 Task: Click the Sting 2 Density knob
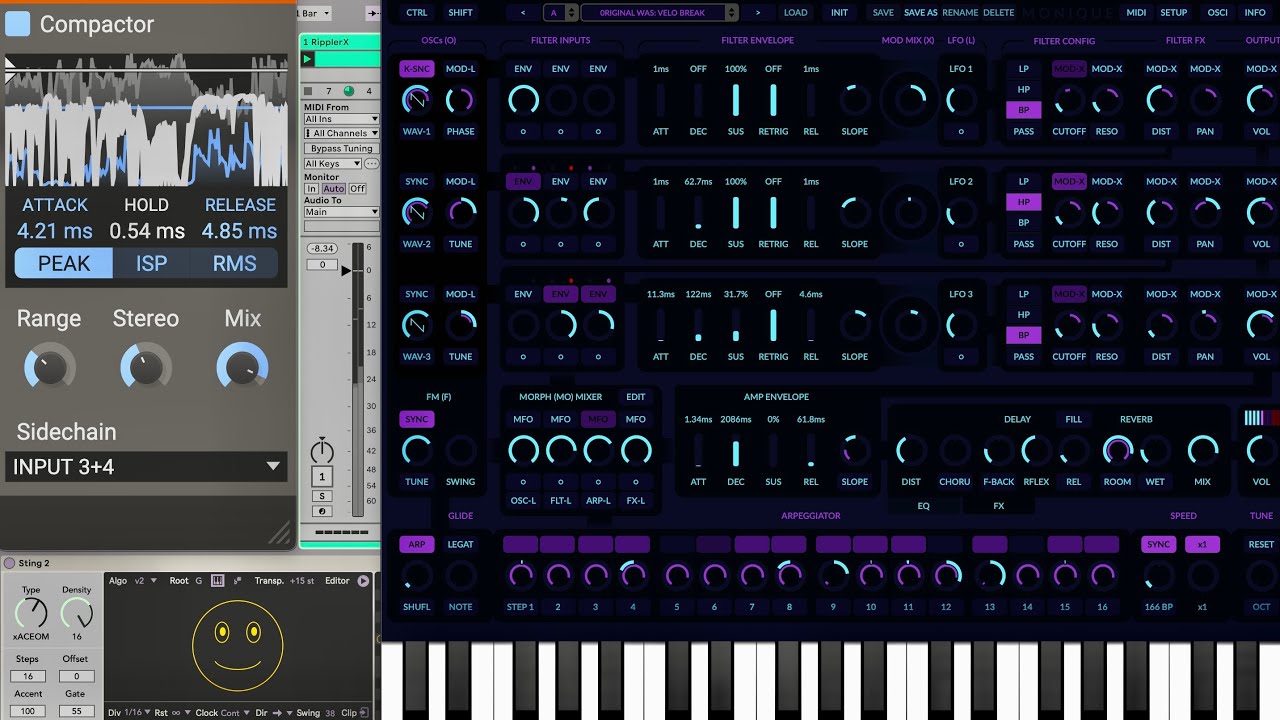pos(77,613)
